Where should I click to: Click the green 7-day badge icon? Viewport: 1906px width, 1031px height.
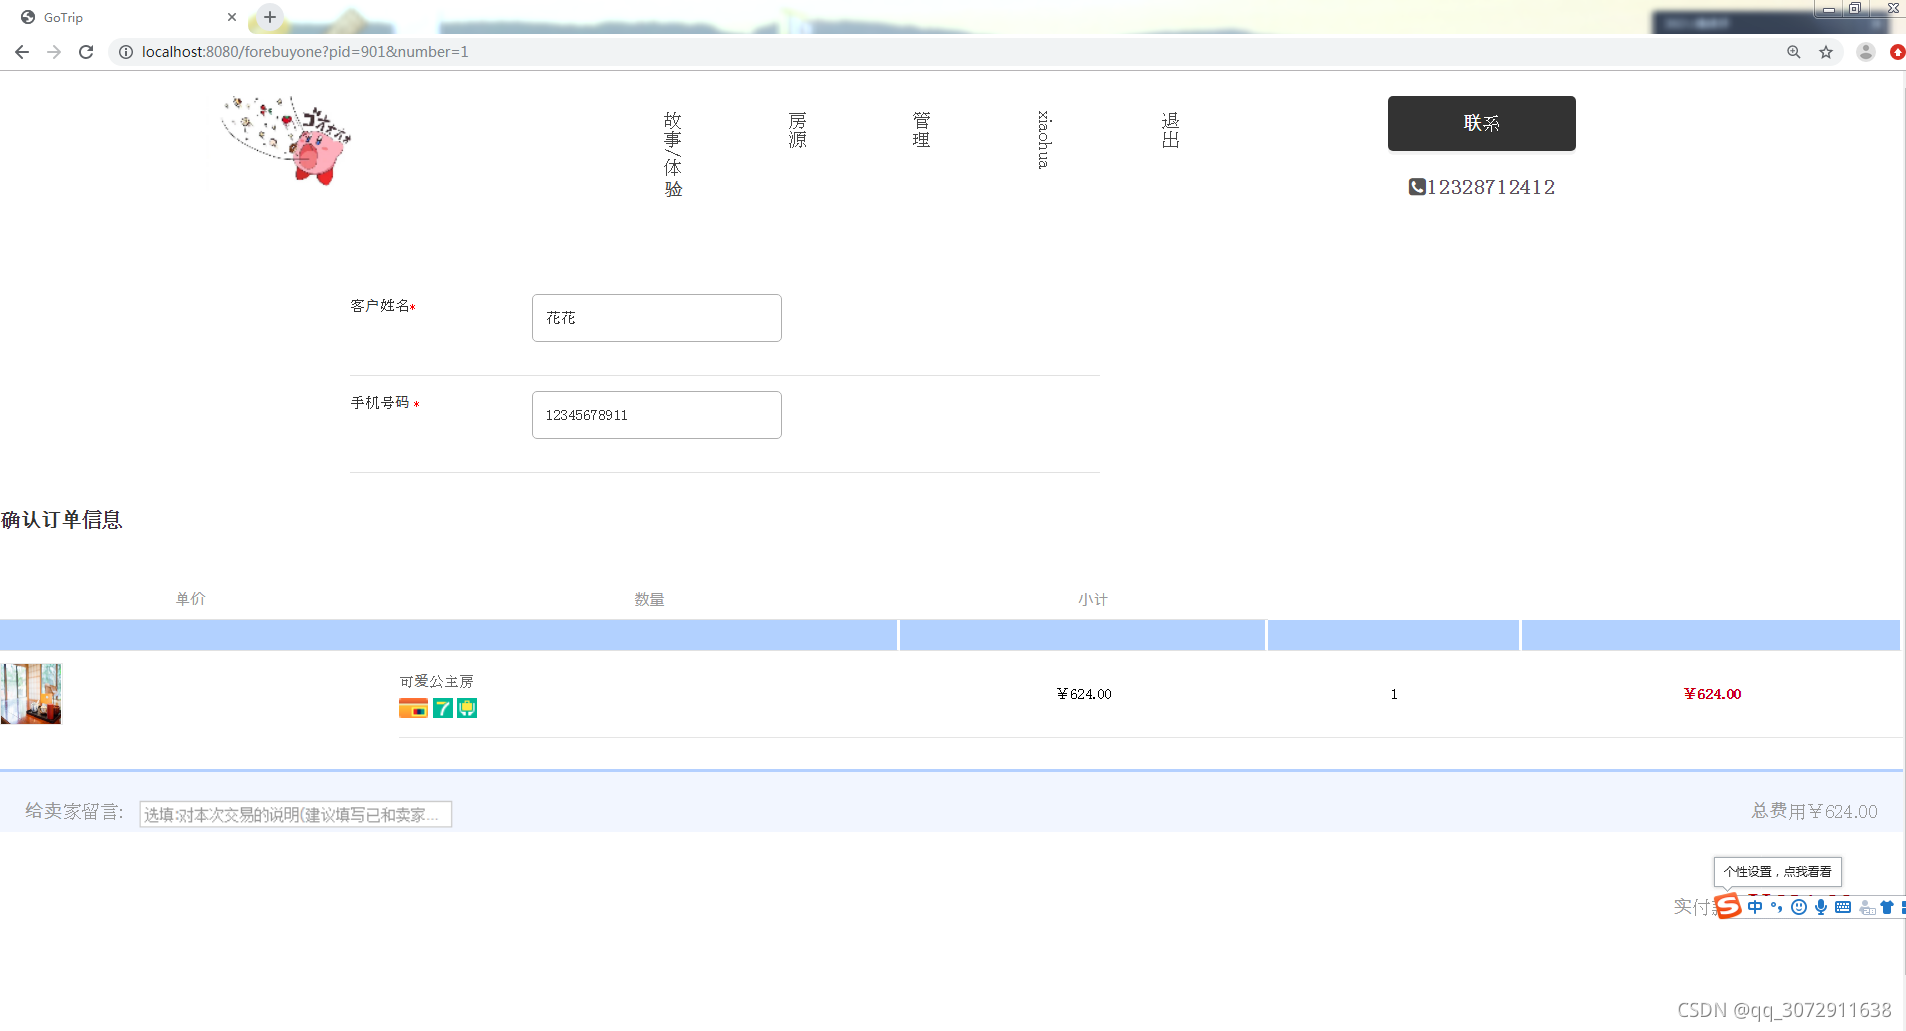[443, 708]
